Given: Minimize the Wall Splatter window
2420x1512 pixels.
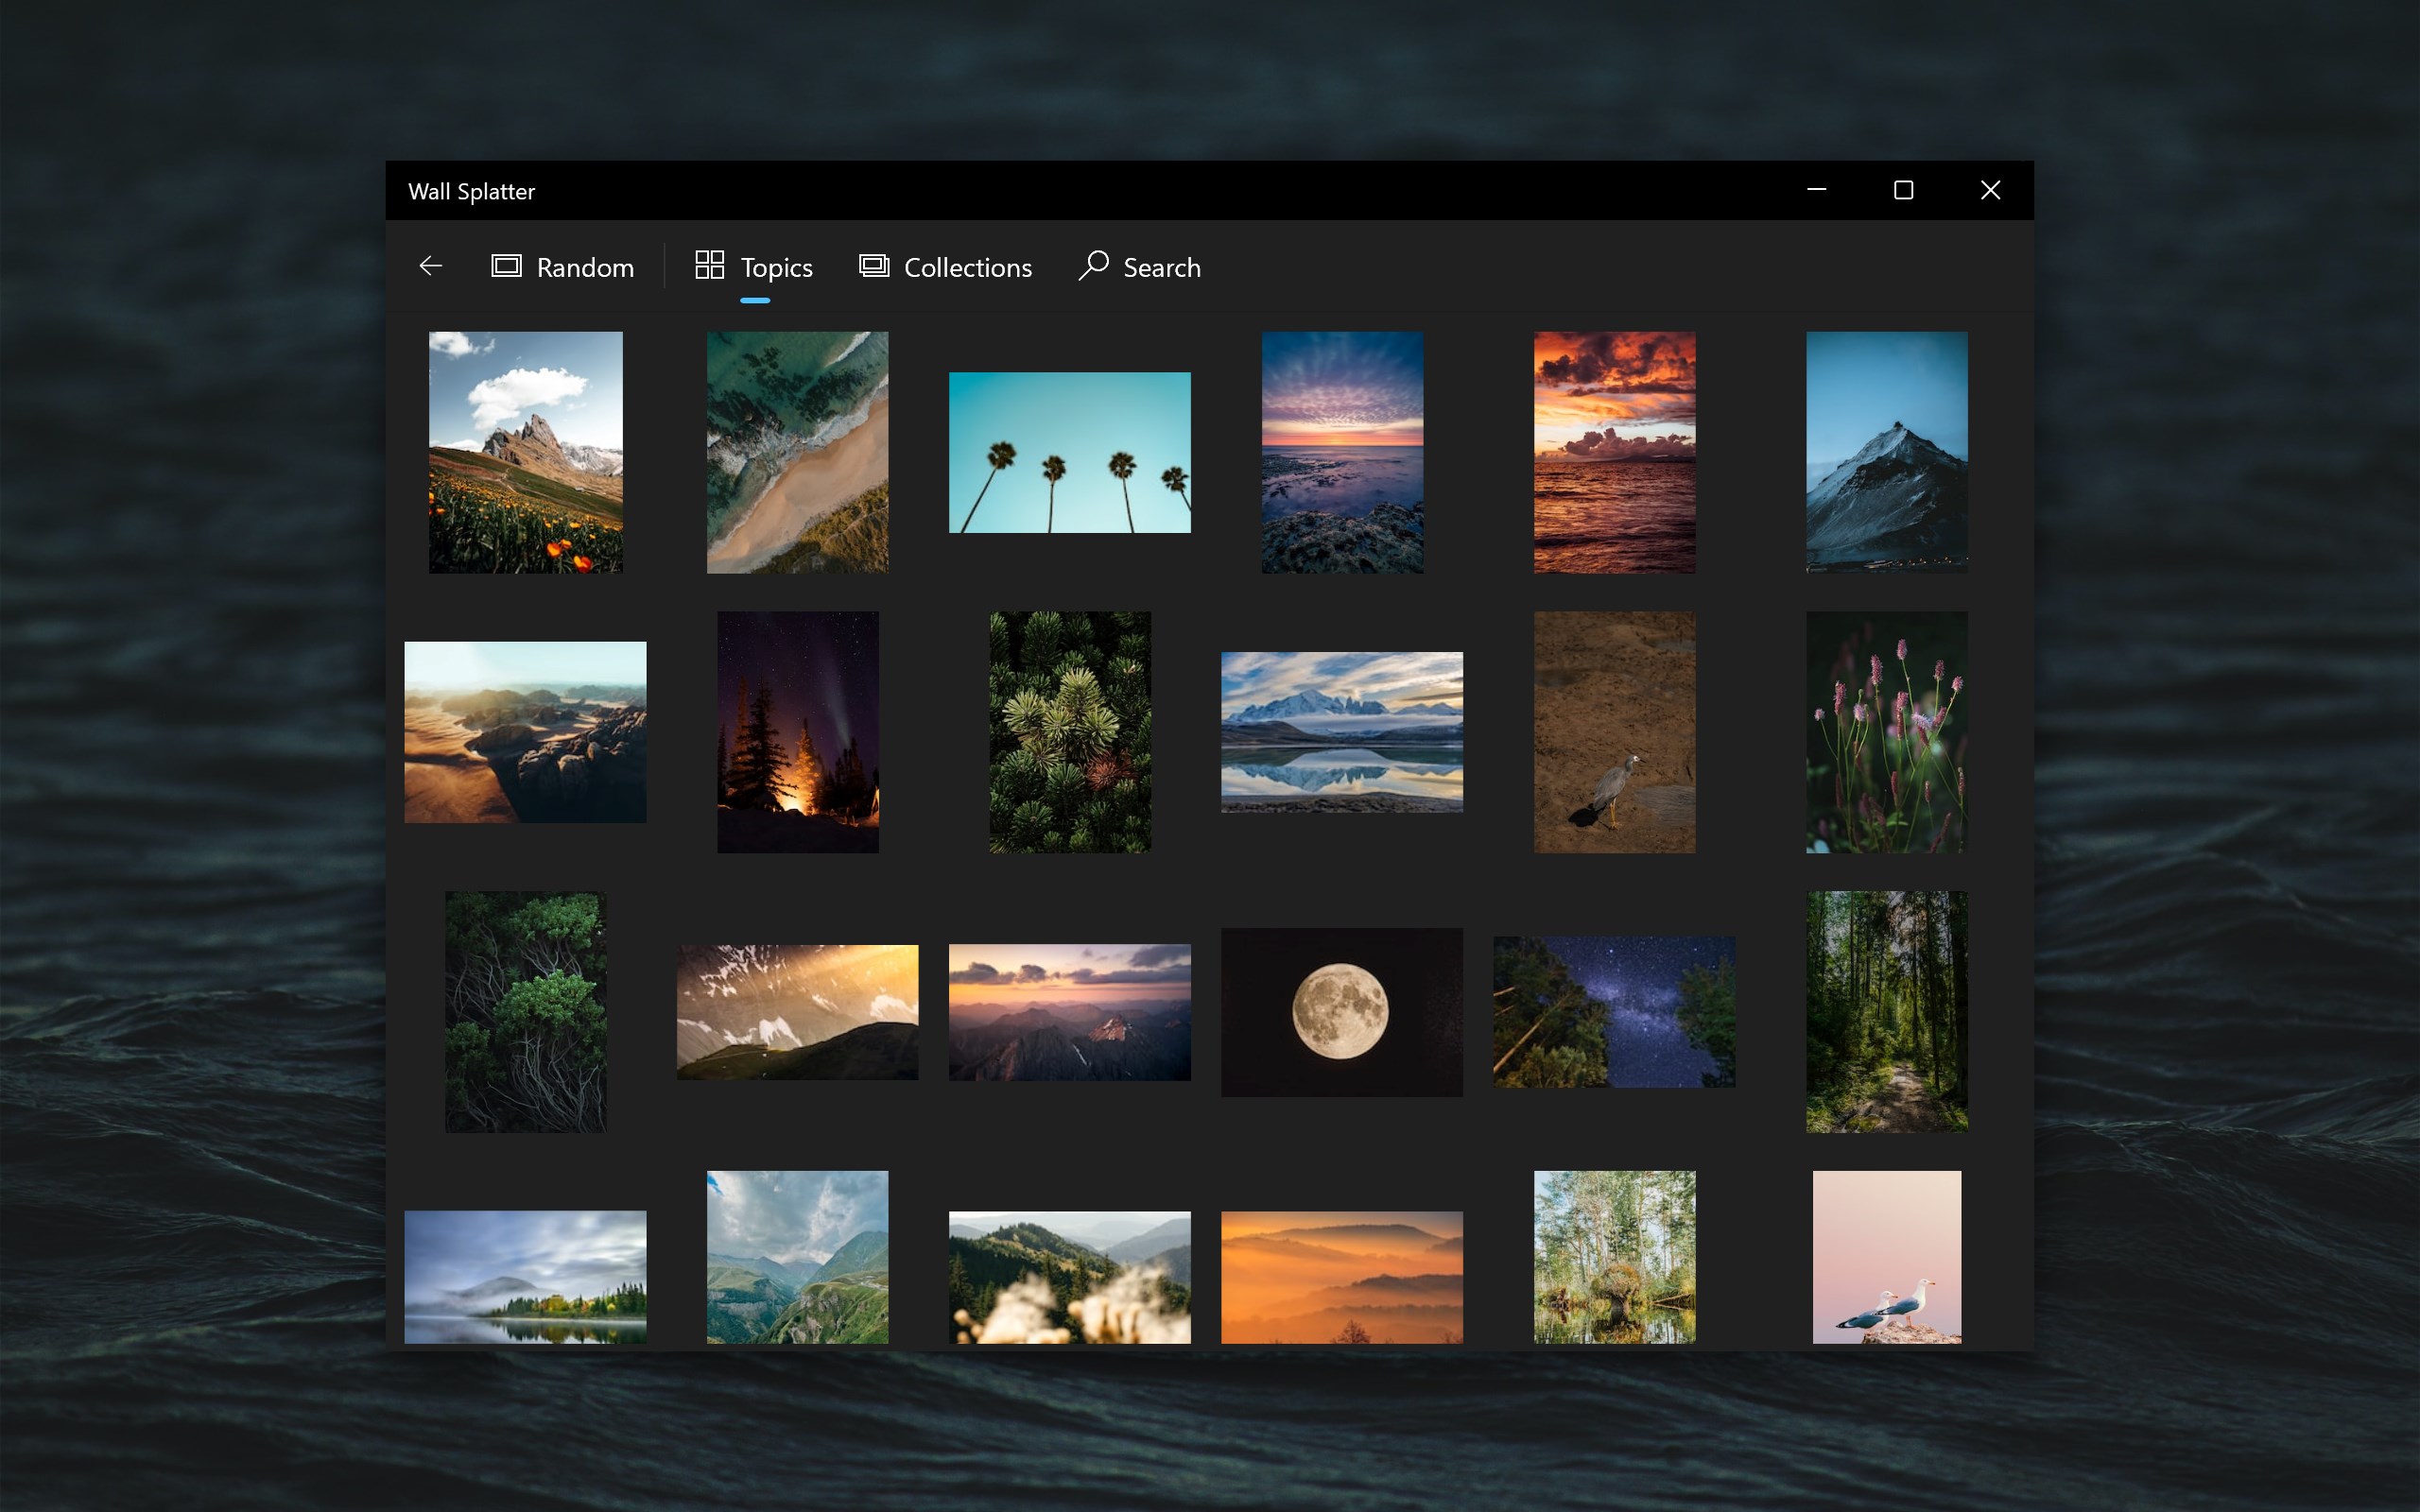Looking at the screenshot, I should 1816,190.
